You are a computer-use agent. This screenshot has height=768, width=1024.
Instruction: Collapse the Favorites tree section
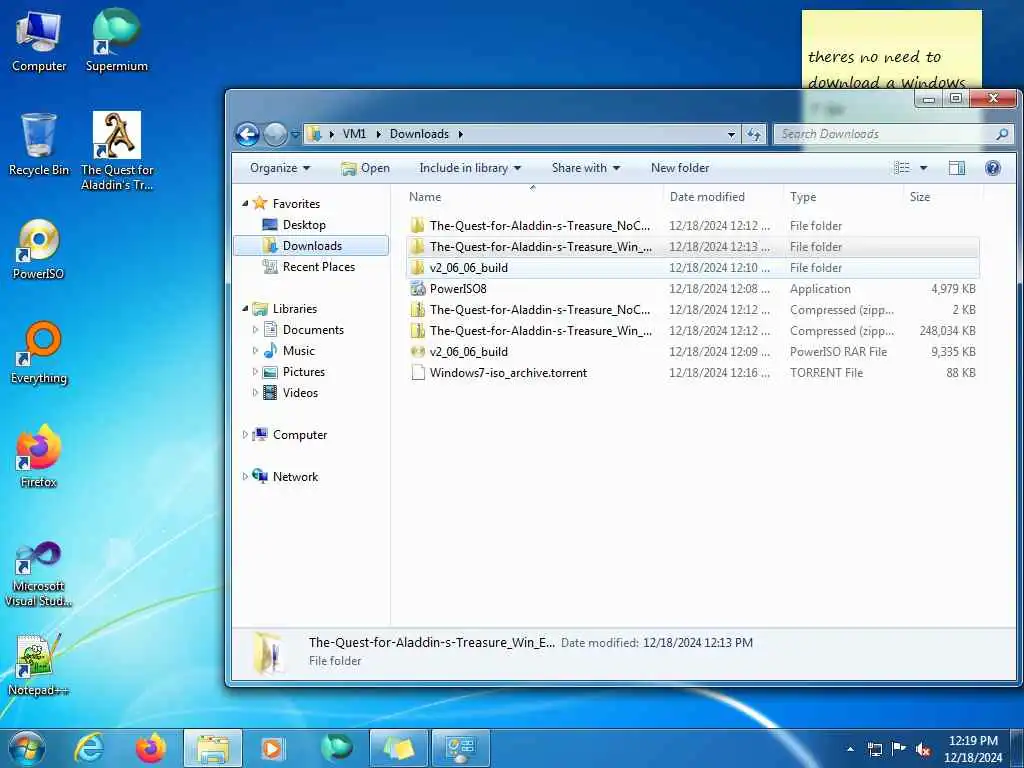click(x=246, y=204)
